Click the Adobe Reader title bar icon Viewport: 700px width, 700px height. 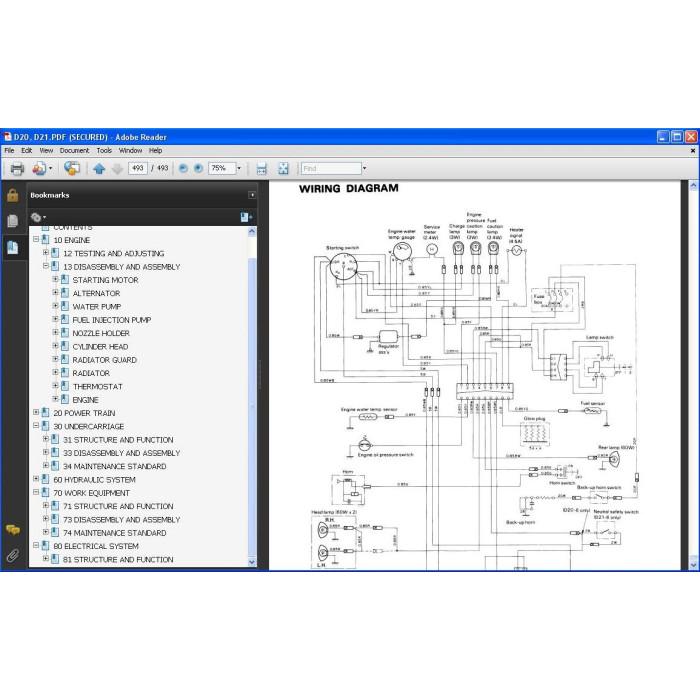tap(7, 137)
